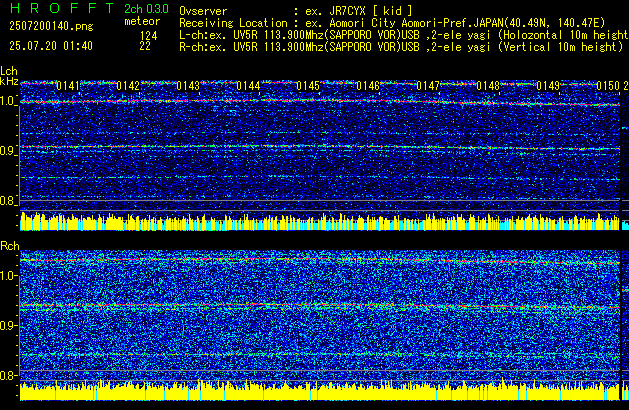
Task: Click the 0147 time marker
Action: [428, 86]
